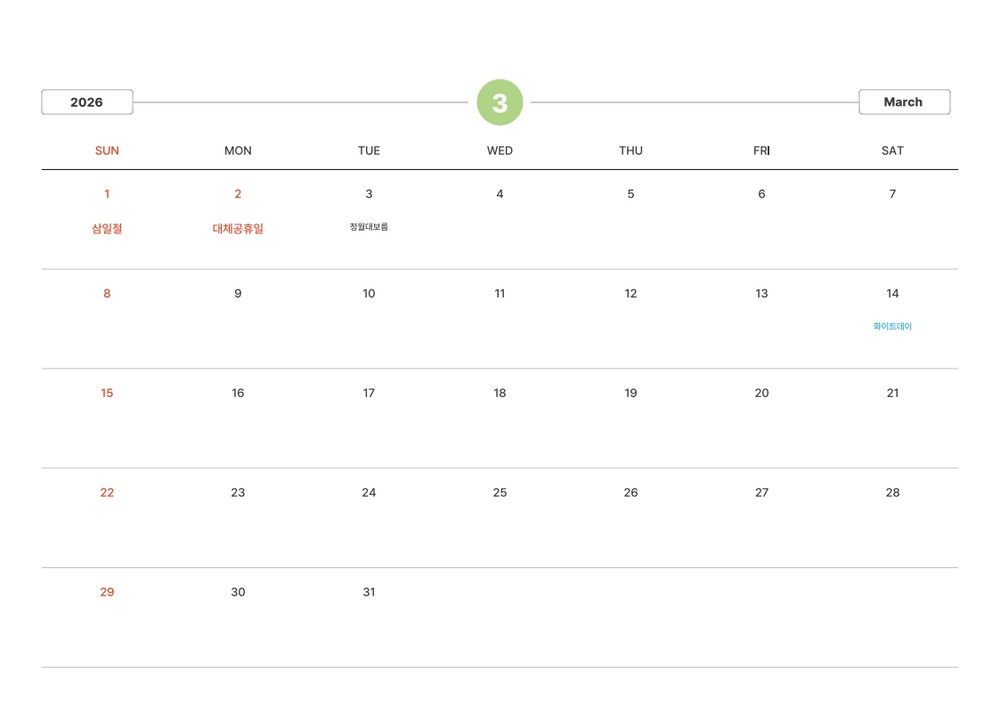
Task: Click the 2026 year box
Action: 87,102
